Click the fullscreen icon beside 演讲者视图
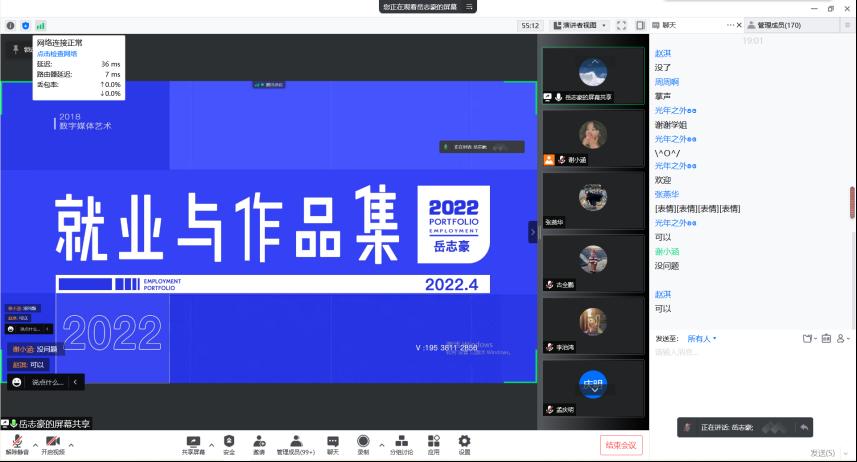 pyautogui.click(x=621, y=25)
